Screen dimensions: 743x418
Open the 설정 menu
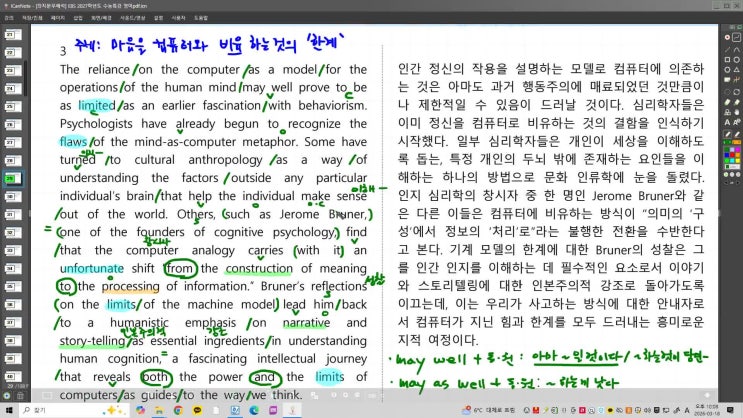[157, 18]
